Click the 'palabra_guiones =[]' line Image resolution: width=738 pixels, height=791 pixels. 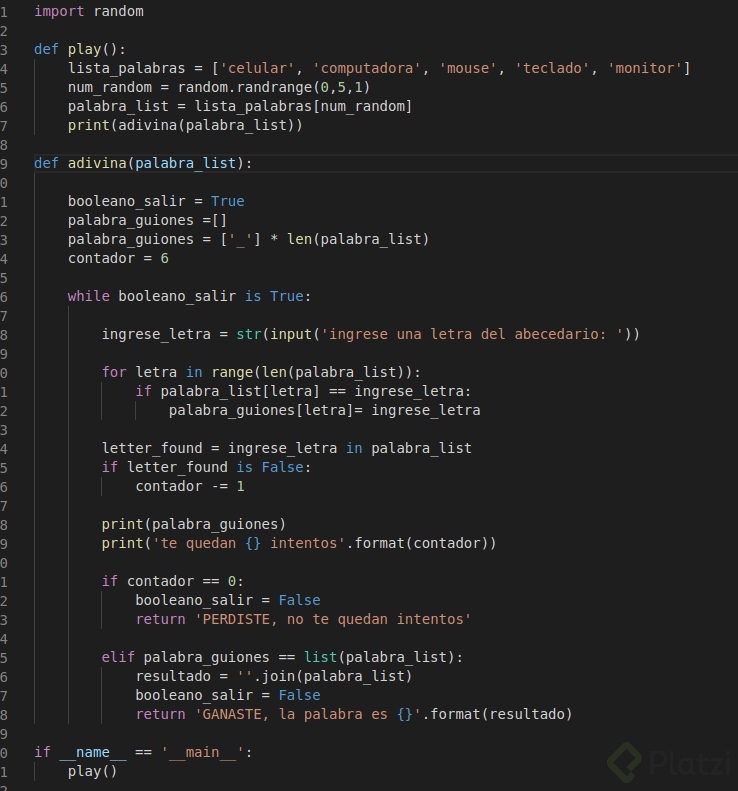coord(147,220)
